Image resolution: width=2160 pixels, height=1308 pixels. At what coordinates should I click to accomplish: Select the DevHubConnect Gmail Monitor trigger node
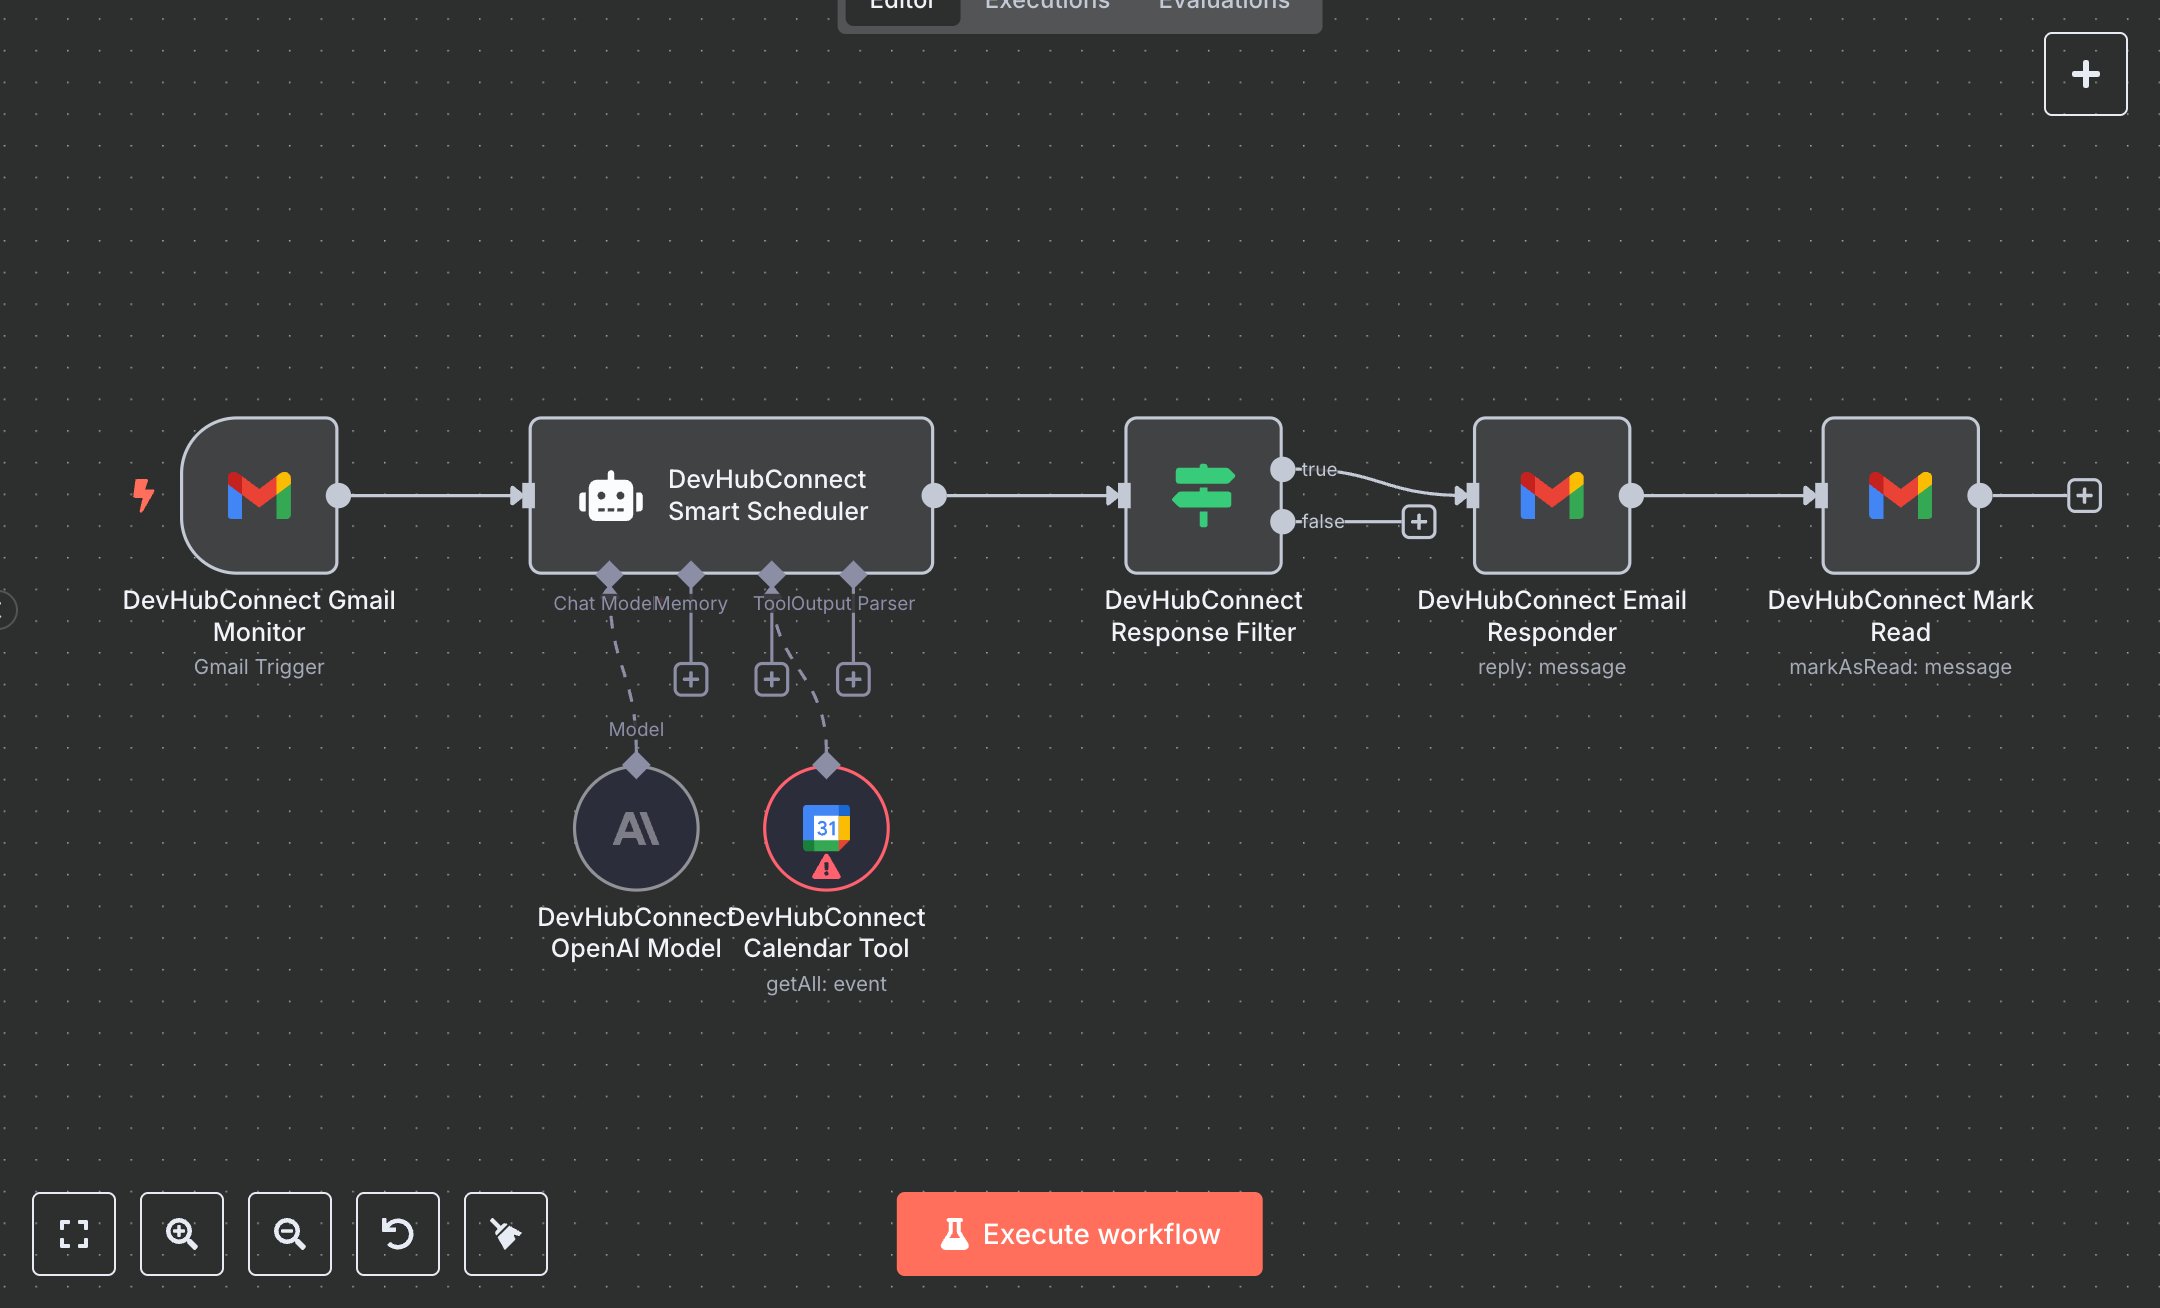[259, 496]
